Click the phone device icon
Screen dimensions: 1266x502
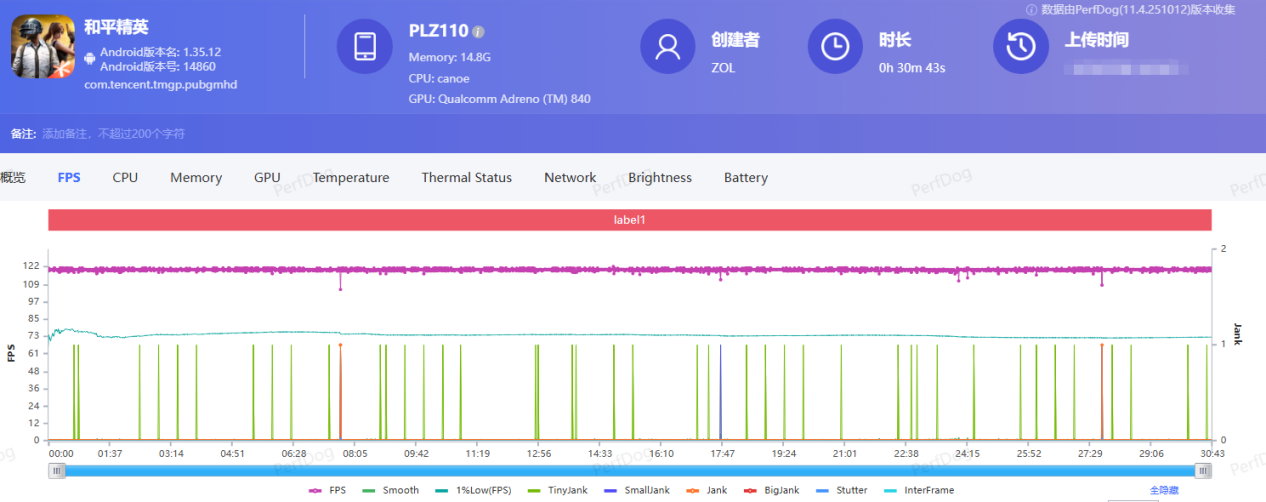(365, 46)
